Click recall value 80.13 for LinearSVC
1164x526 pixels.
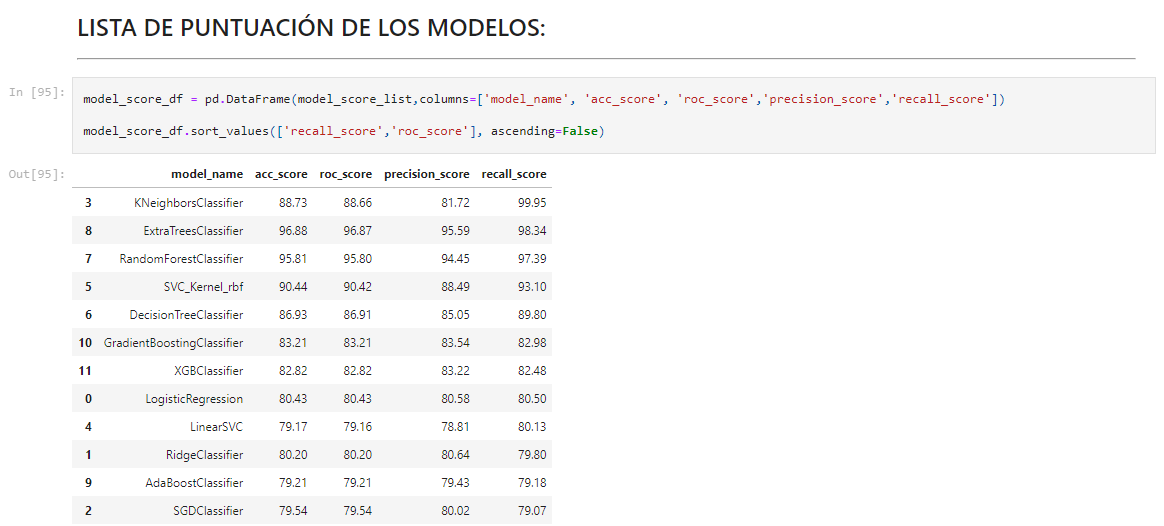(532, 427)
